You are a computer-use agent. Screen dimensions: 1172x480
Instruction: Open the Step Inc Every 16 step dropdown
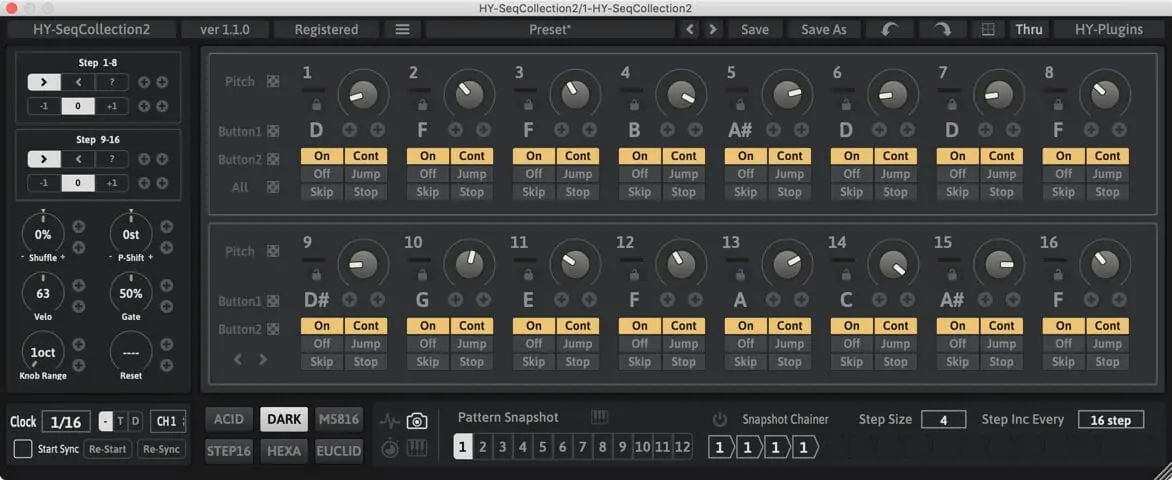tap(1110, 420)
